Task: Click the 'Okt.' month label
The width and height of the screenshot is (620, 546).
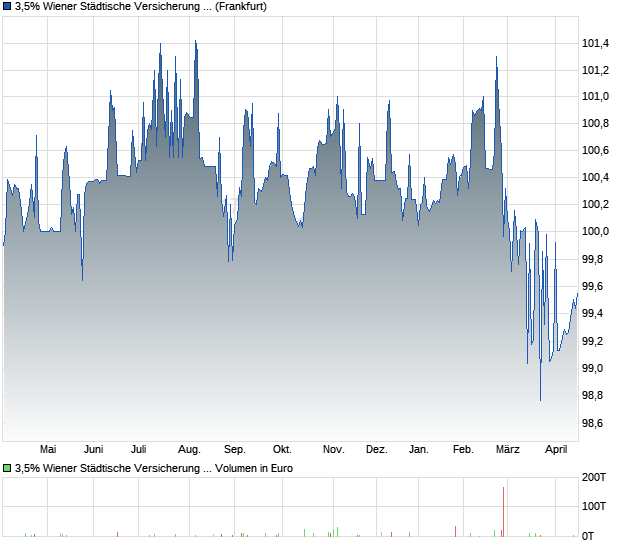Action: [282, 450]
